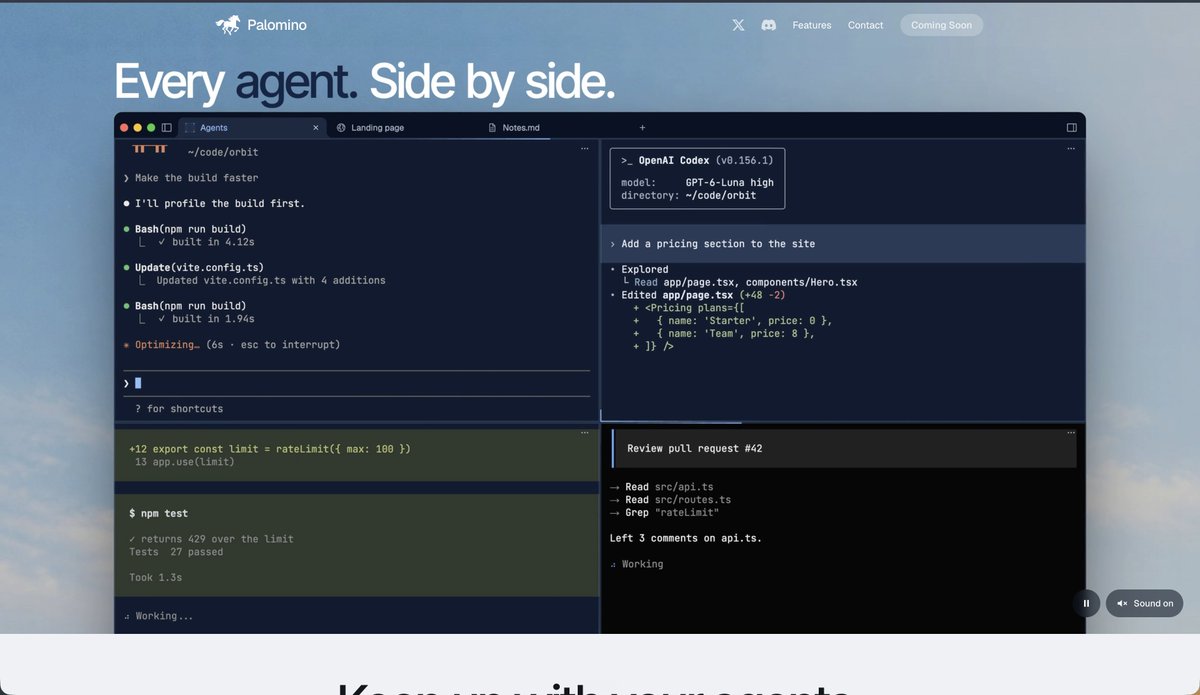Click the 'Make the build faster' prompt

click(191, 178)
